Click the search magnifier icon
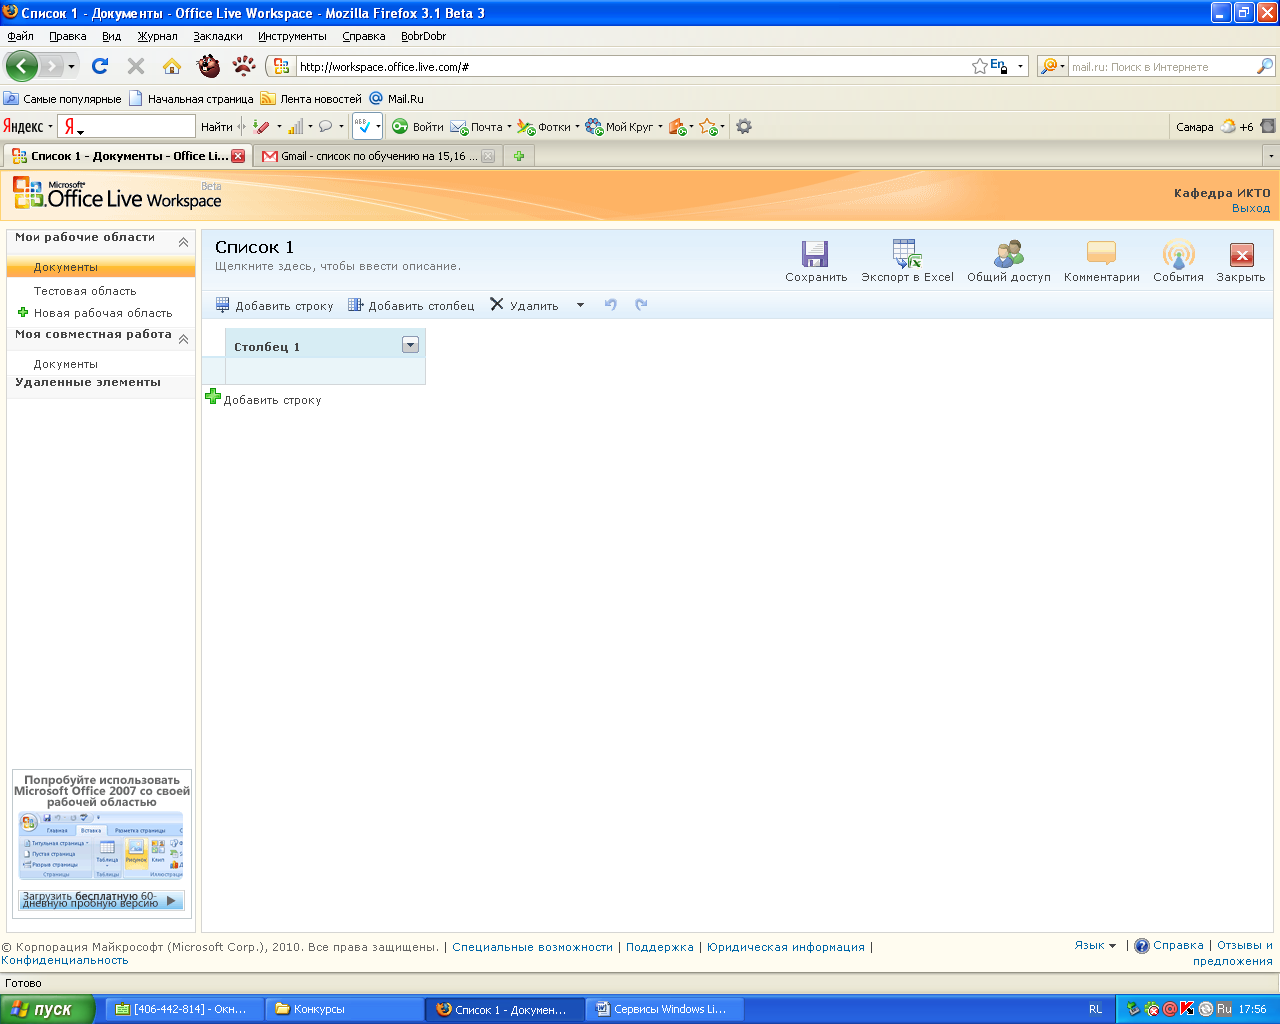This screenshot has height=1024, width=1280. pyautogui.click(x=1265, y=66)
